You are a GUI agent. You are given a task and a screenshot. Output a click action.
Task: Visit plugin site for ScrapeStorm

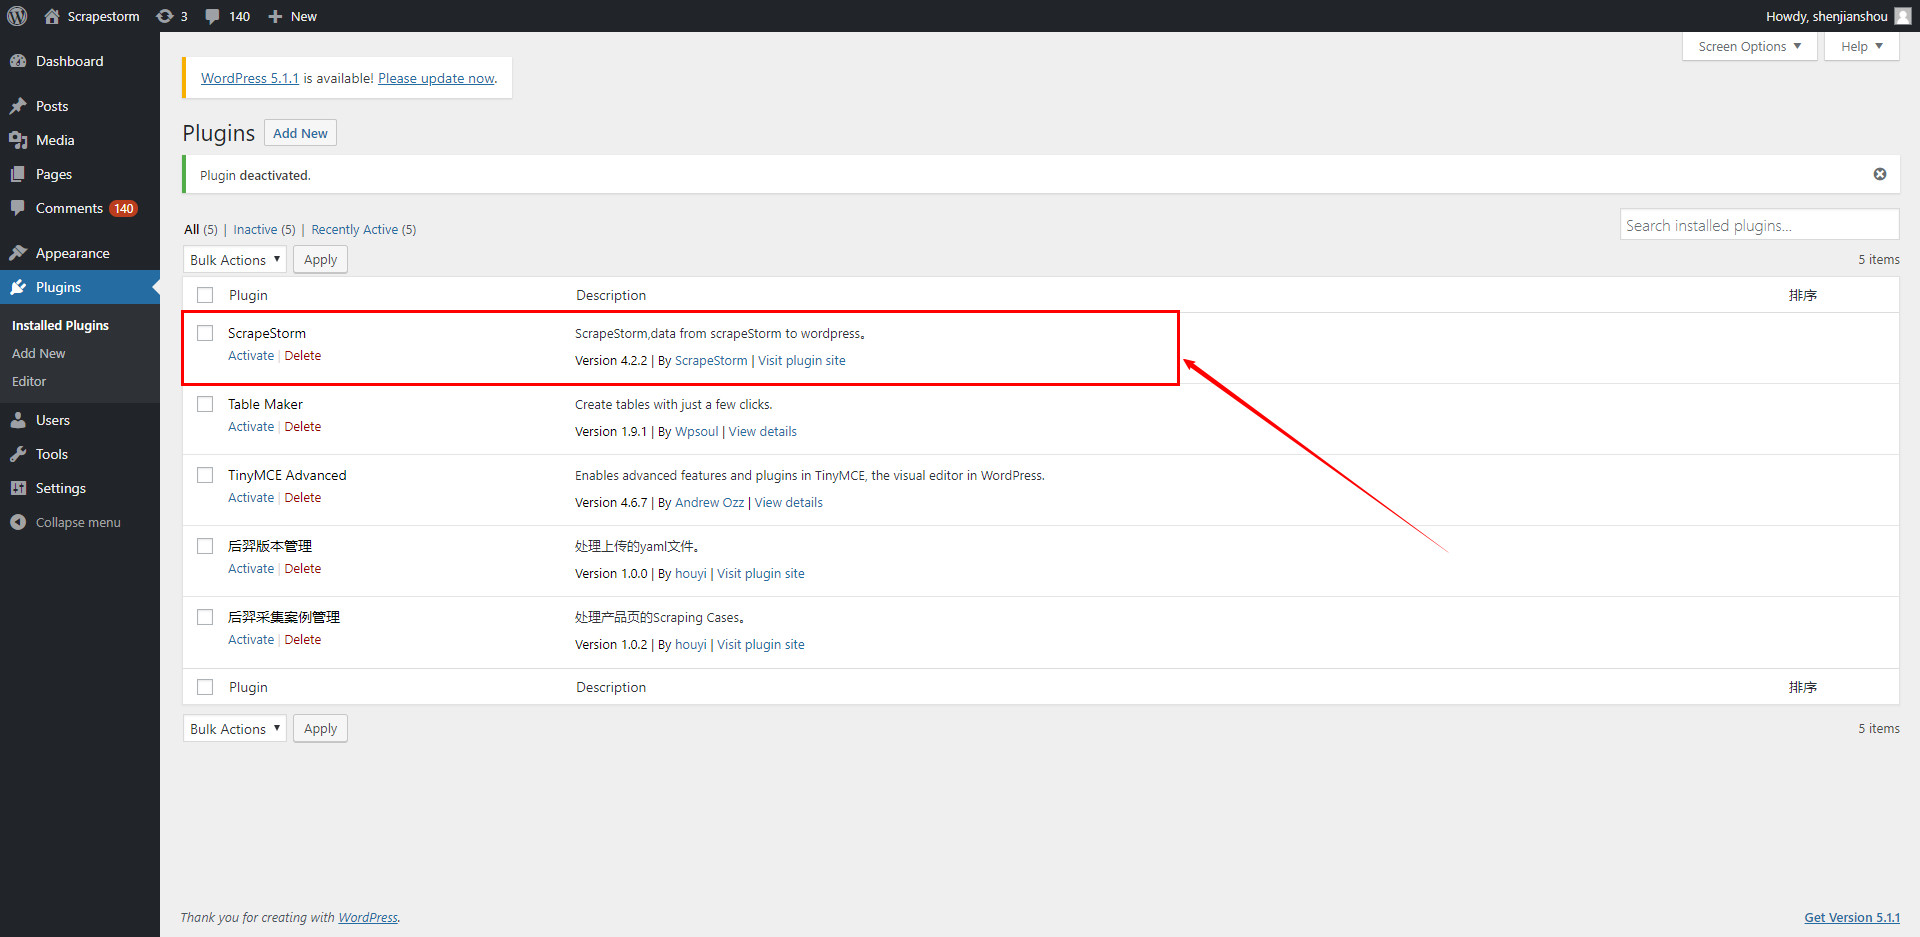tap(802, 361)
